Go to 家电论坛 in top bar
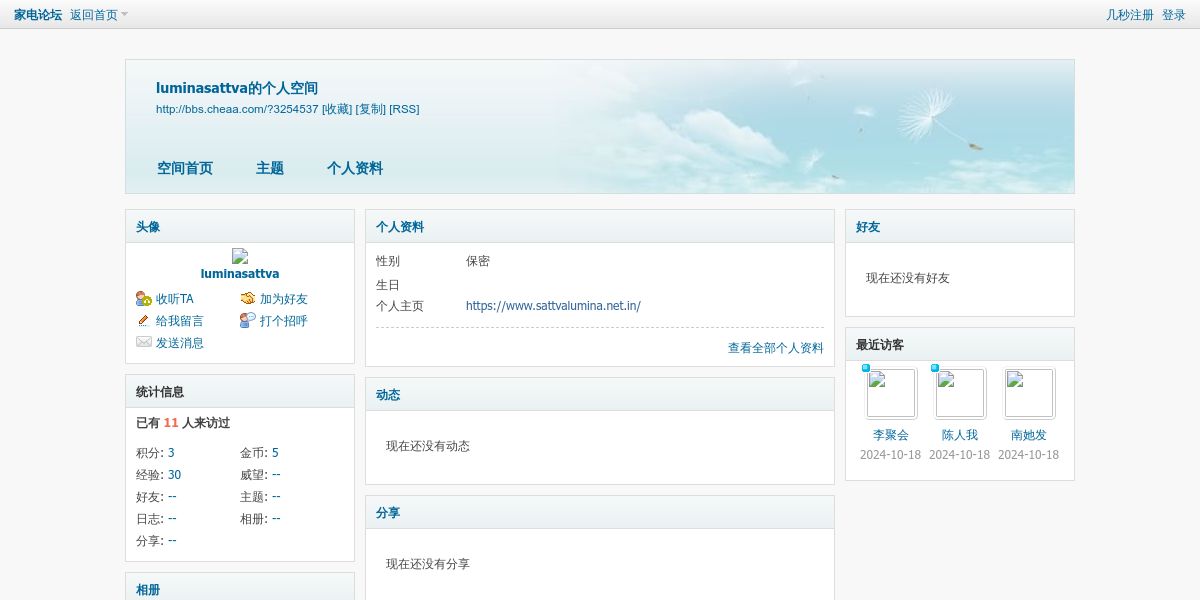This screenshot has height=600, width=1200. coord(38,15)
